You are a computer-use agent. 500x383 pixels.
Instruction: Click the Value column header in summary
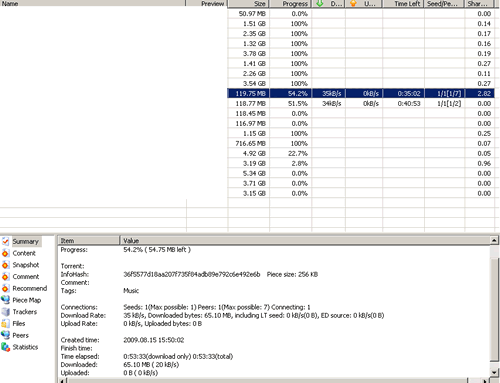pyautogui.click(x=305, y=240)
